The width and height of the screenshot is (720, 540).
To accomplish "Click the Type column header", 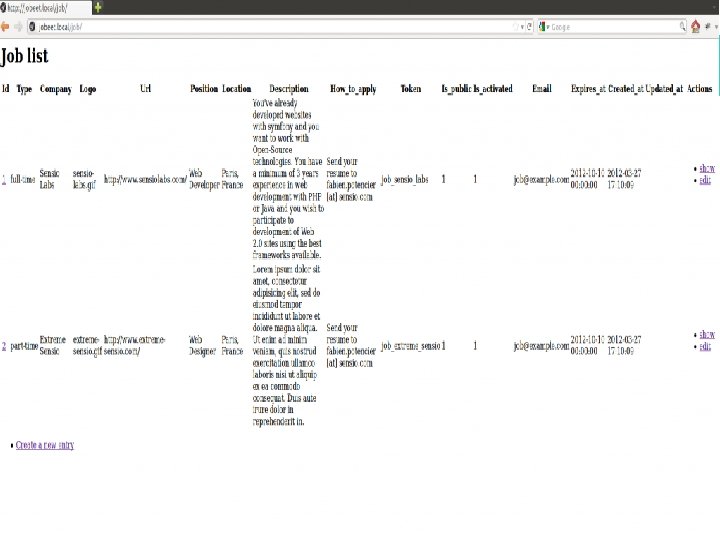I will tap(24, 89).
